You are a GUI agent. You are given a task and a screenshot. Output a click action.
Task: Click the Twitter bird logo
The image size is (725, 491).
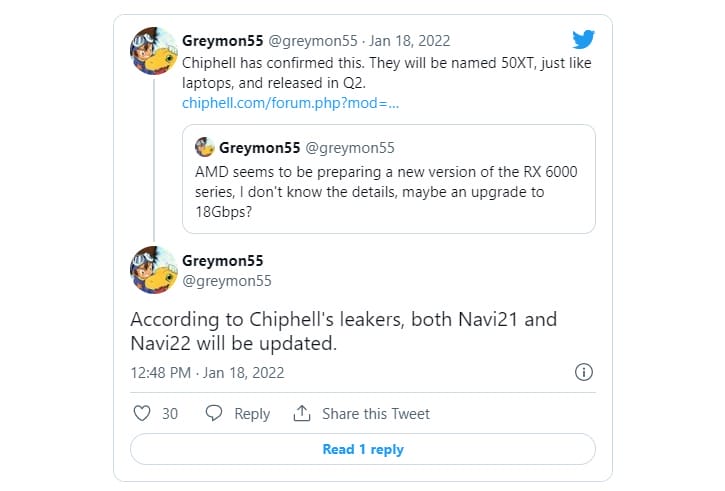(583, 40)
